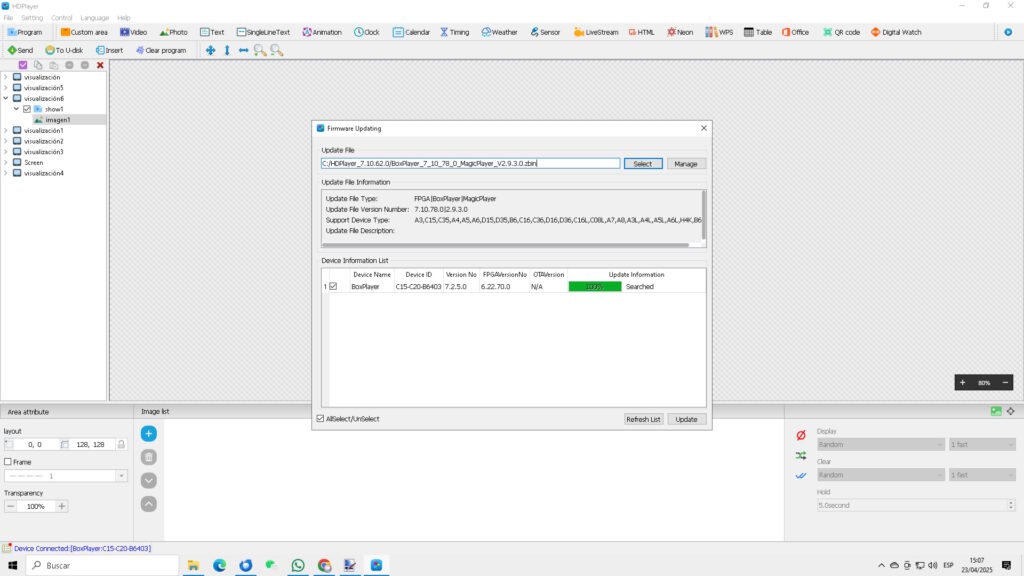The height and width of the screenshot is (576, 1024).
Task: Insert a Table element
Action: [x=758, y=32]
